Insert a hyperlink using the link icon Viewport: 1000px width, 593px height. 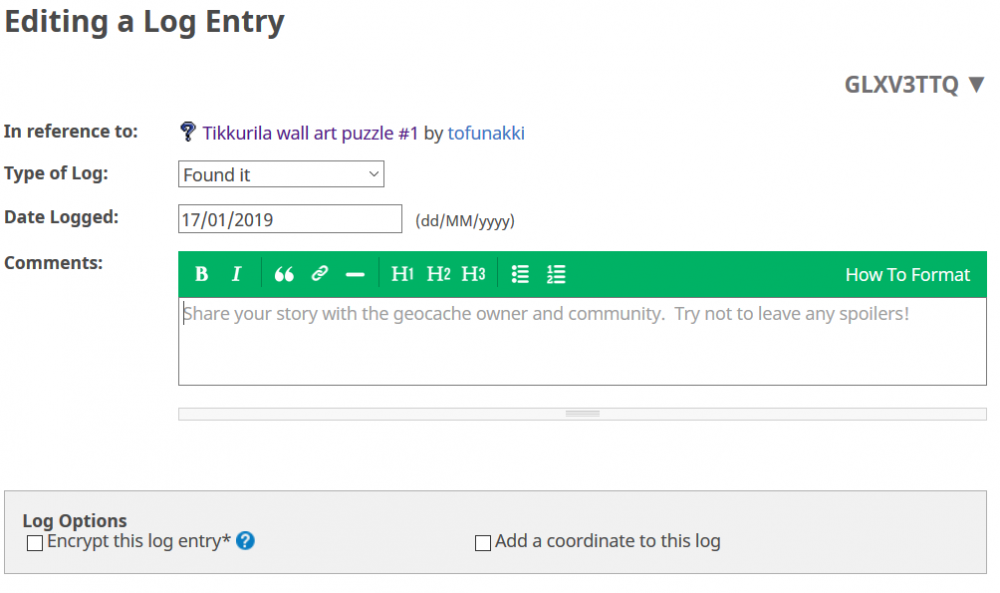pos(320,274)
